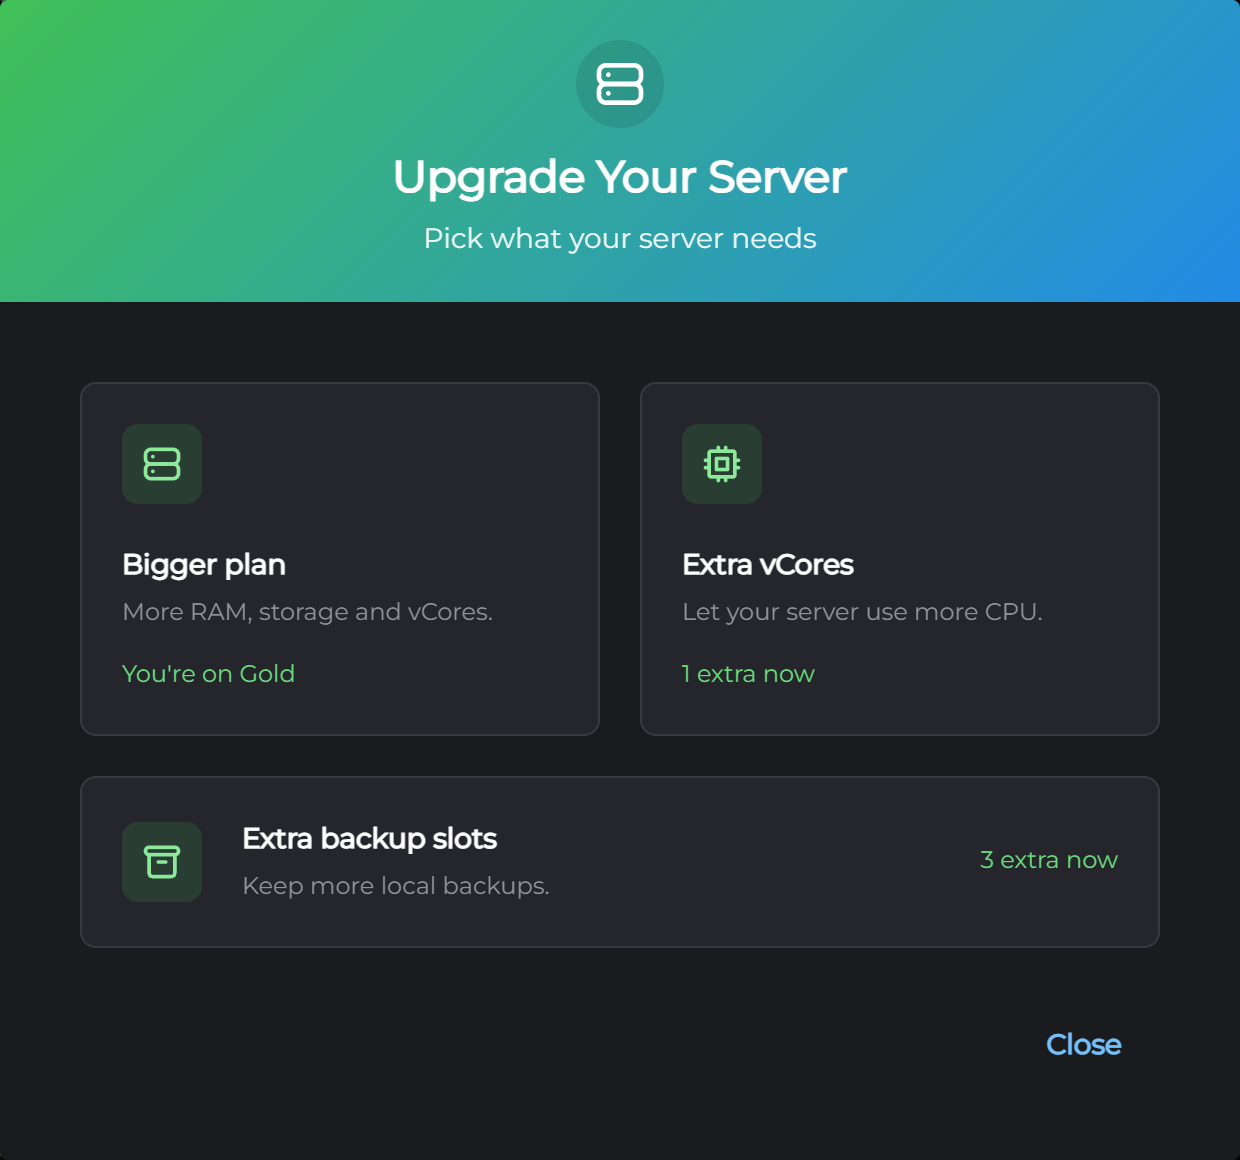Click the server icon in the header
This screenshot has width=1240, height=1160.
(x=620, y=84)
